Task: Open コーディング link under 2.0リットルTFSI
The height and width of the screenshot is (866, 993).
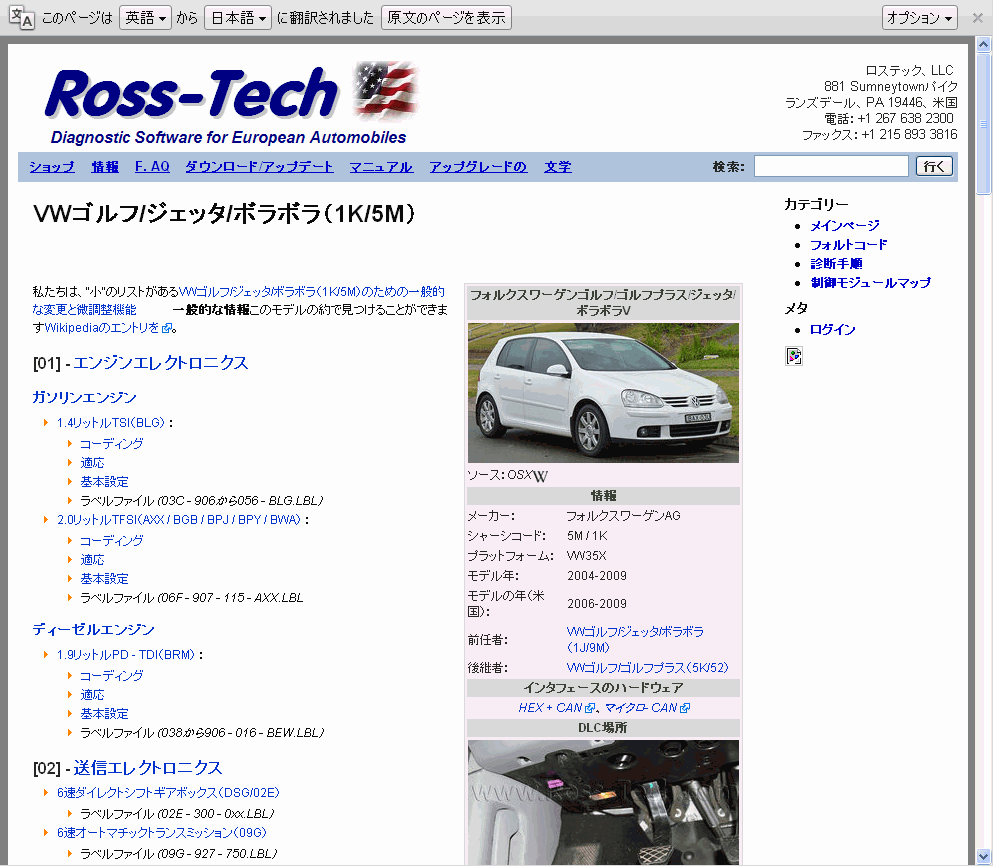Action: pyautogui.click(x=111, y=540)
